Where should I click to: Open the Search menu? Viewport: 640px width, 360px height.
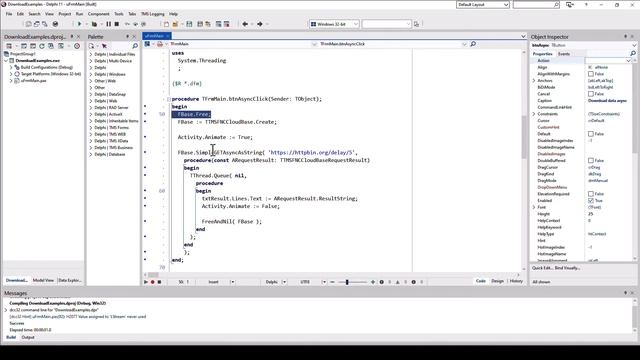pyautogui.click(x=34, y=14)
